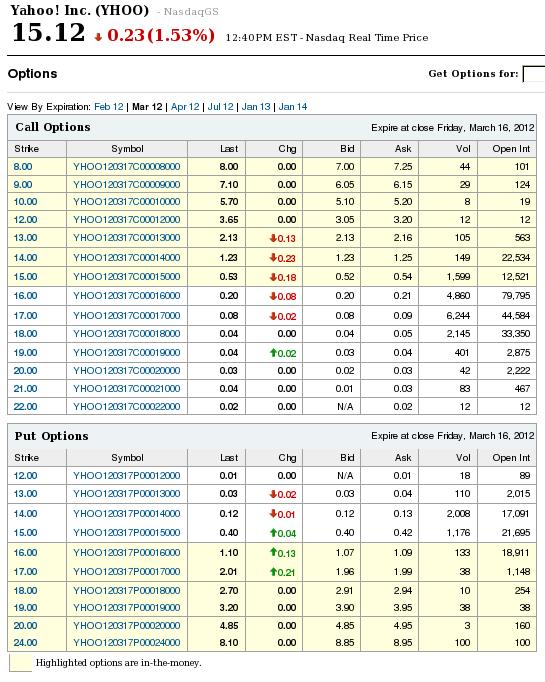This screenshot has height=682, width=545.
Task: Click the red 0.23 change arrow in calls
Action: coord(283,258)
